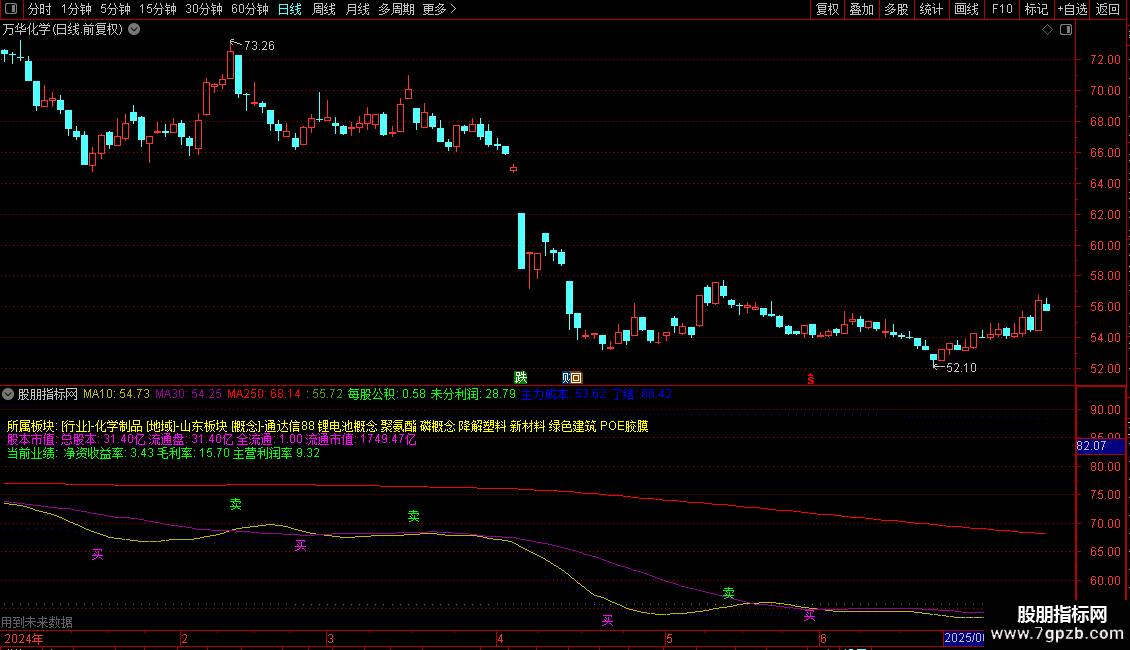
Task: Click the MA250: 68.14 value
Action: point(264,394)
